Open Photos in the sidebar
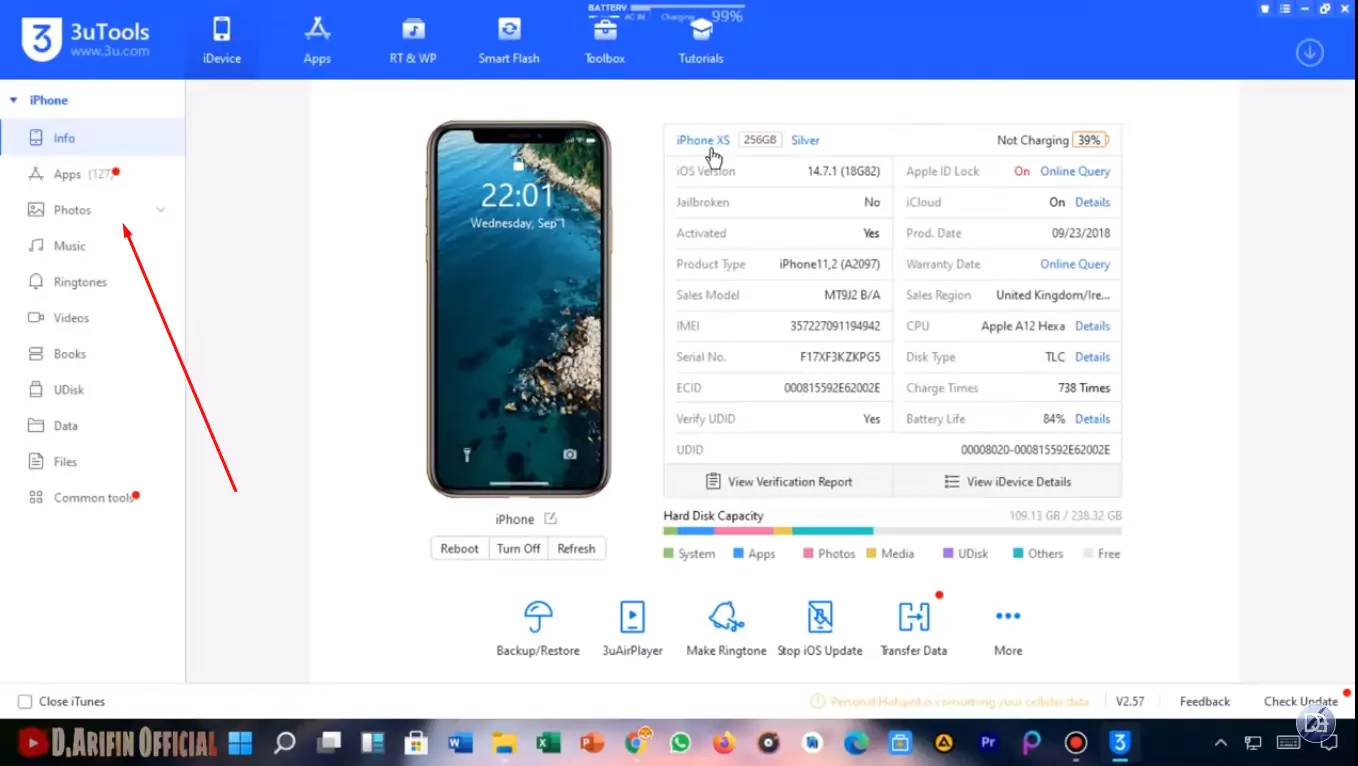Image resolution: width=1358 pixels, height=766 pixels. (x=92, y=210)
